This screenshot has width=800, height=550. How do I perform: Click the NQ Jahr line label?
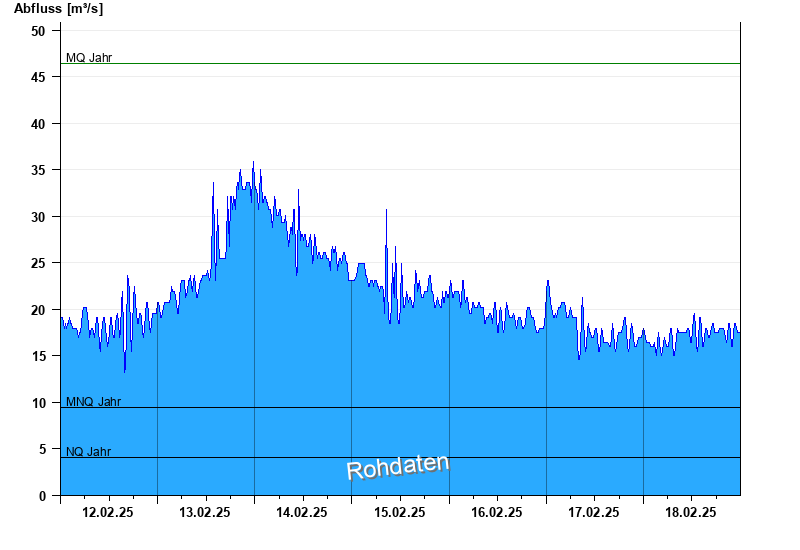88,452
